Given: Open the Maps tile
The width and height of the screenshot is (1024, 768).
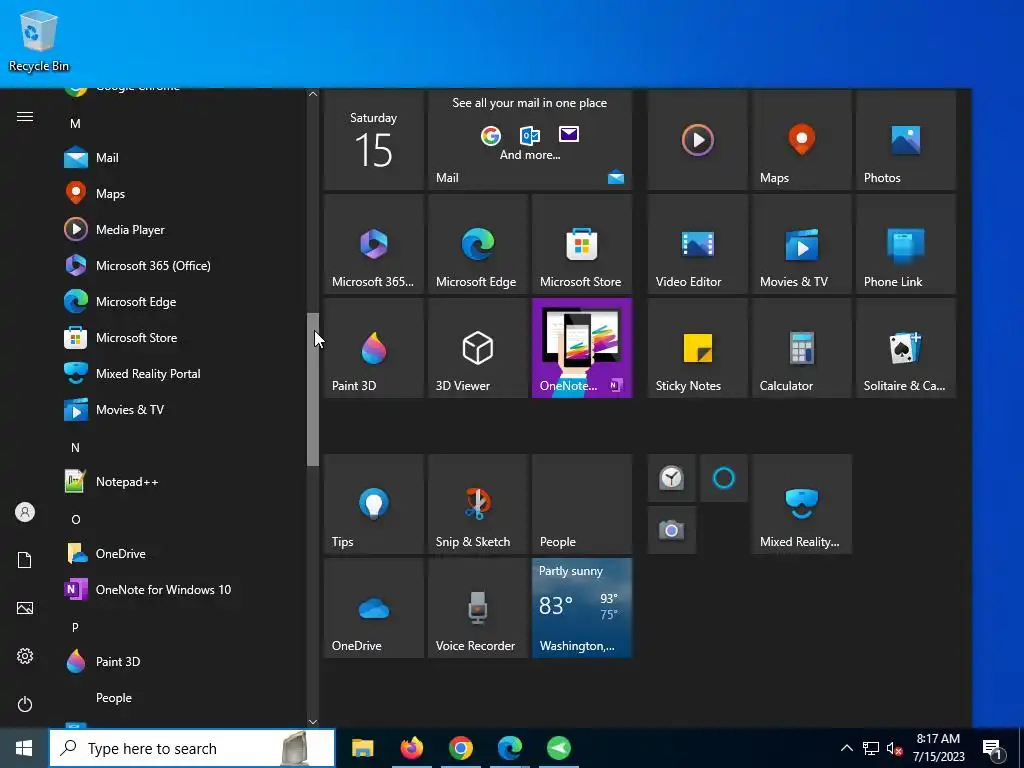Looking at the screenshot, I should click(x=801, y=140).
